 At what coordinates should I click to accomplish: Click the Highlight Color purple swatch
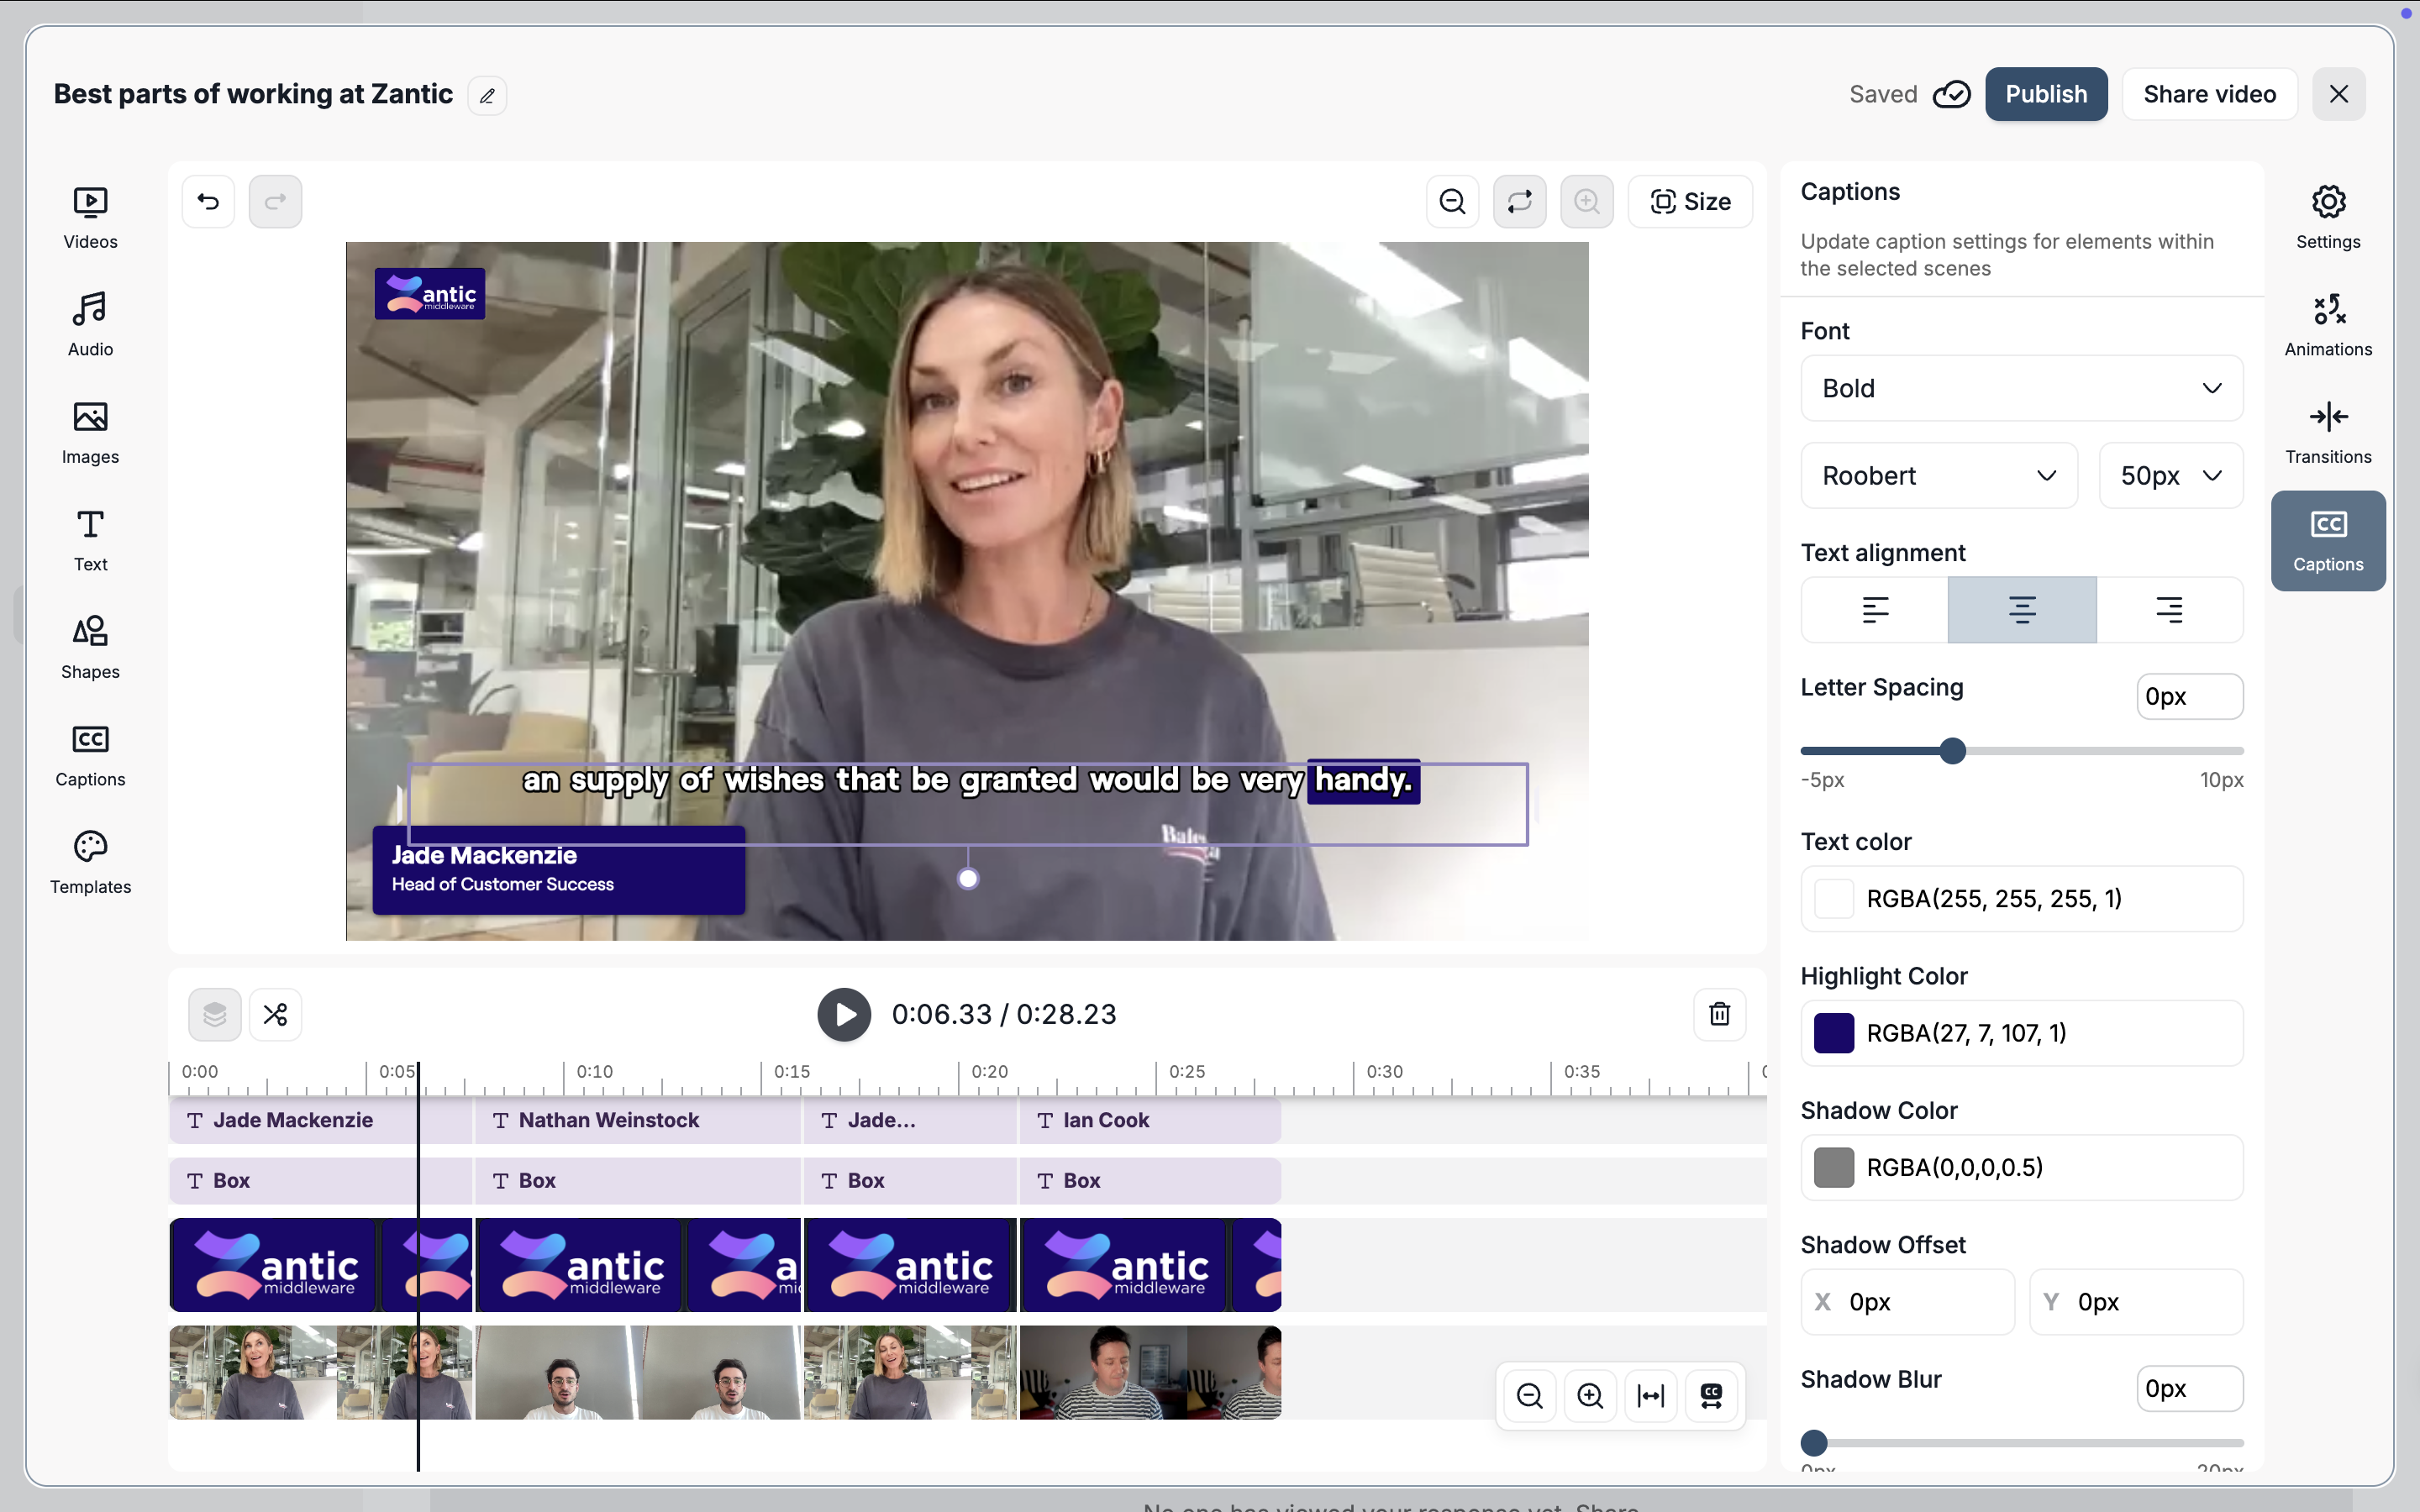(x=1833, y=1033)
